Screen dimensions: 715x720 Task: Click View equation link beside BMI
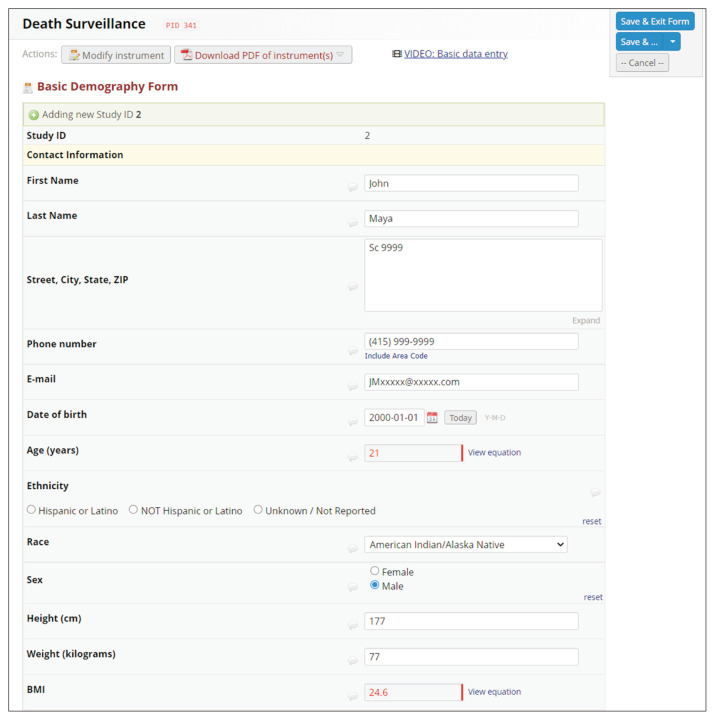click(494, 692)
